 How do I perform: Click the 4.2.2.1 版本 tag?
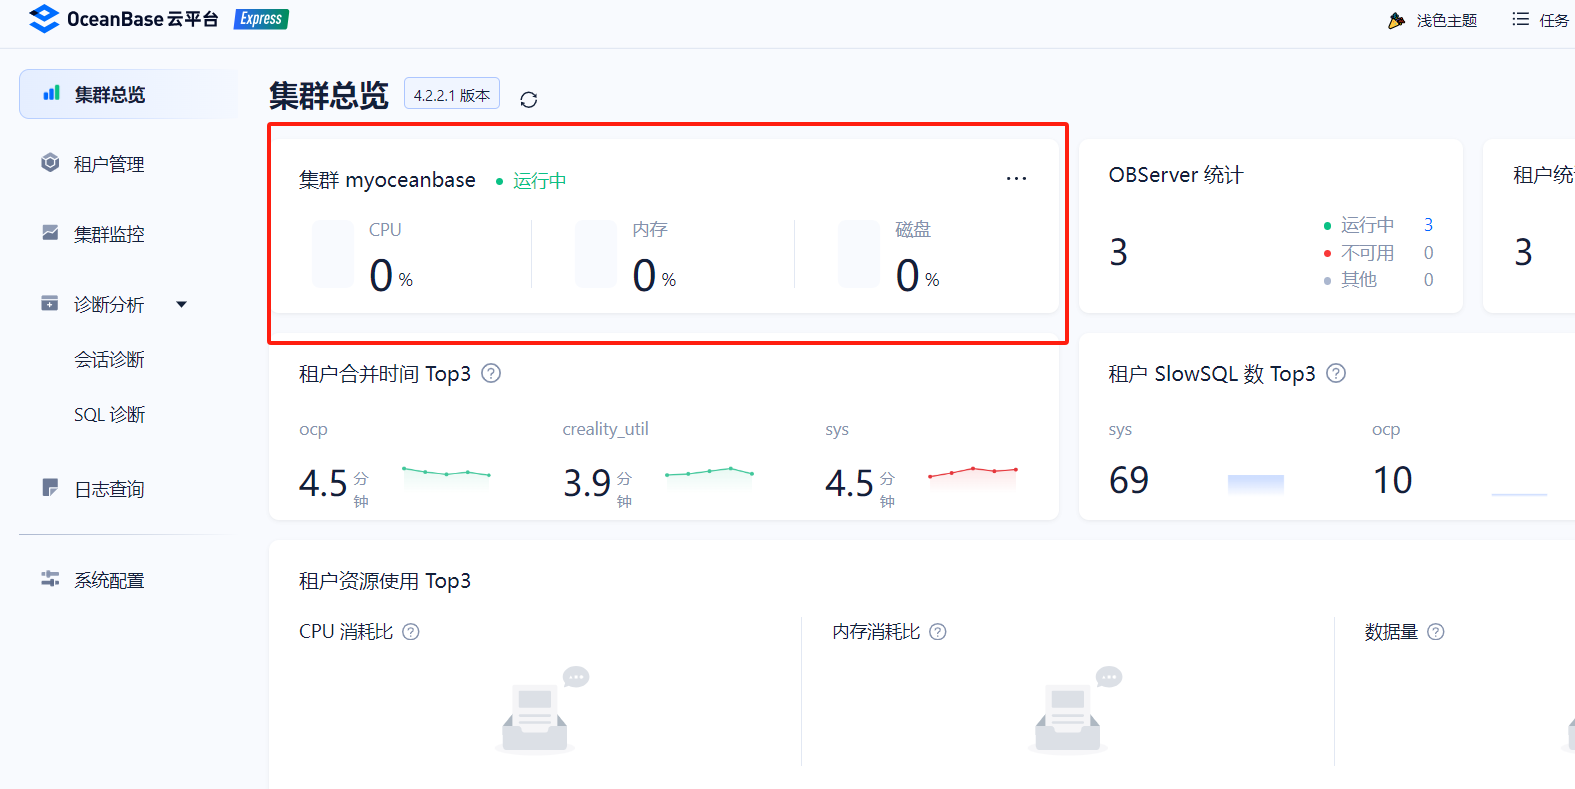452,94
